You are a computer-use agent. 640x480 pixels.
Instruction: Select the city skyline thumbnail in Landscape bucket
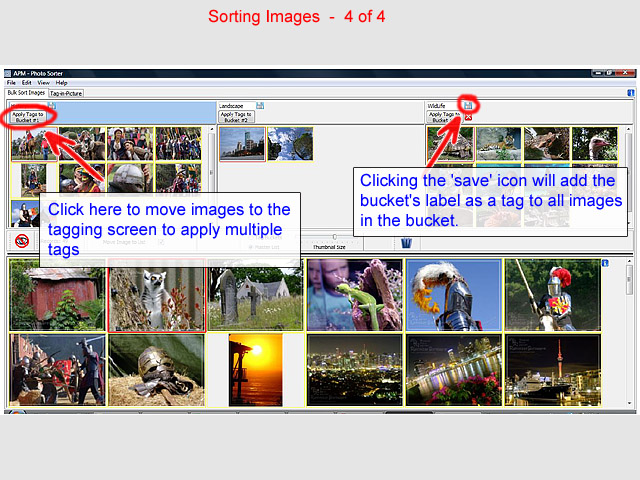(242, 144)
